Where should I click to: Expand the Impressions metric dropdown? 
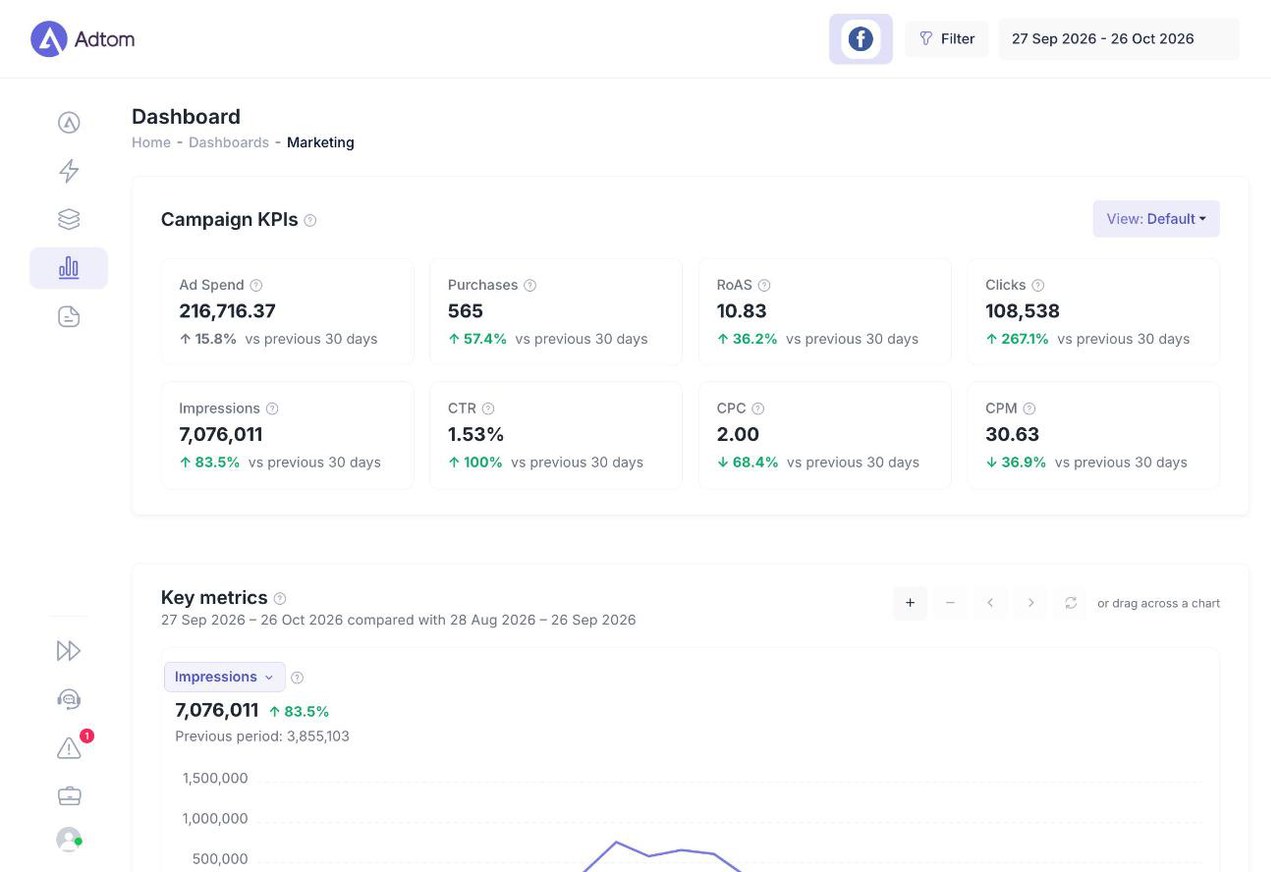pyautogui.click(x=224, y=677)
